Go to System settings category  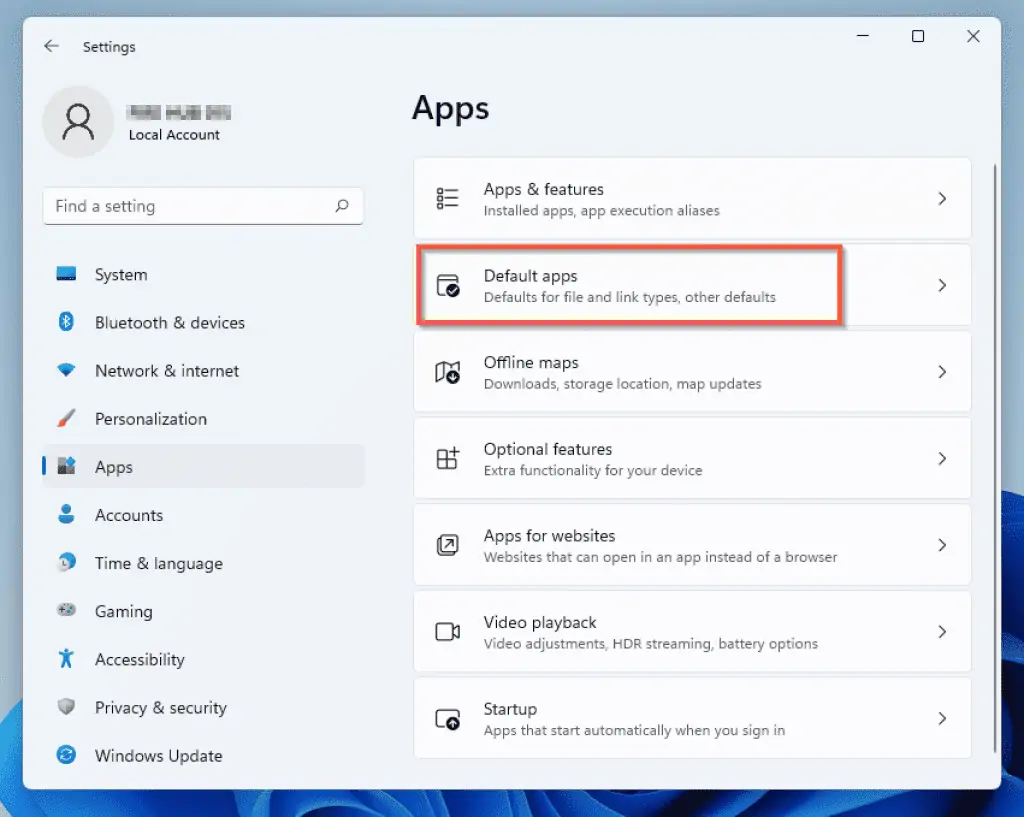pos(203,274)
